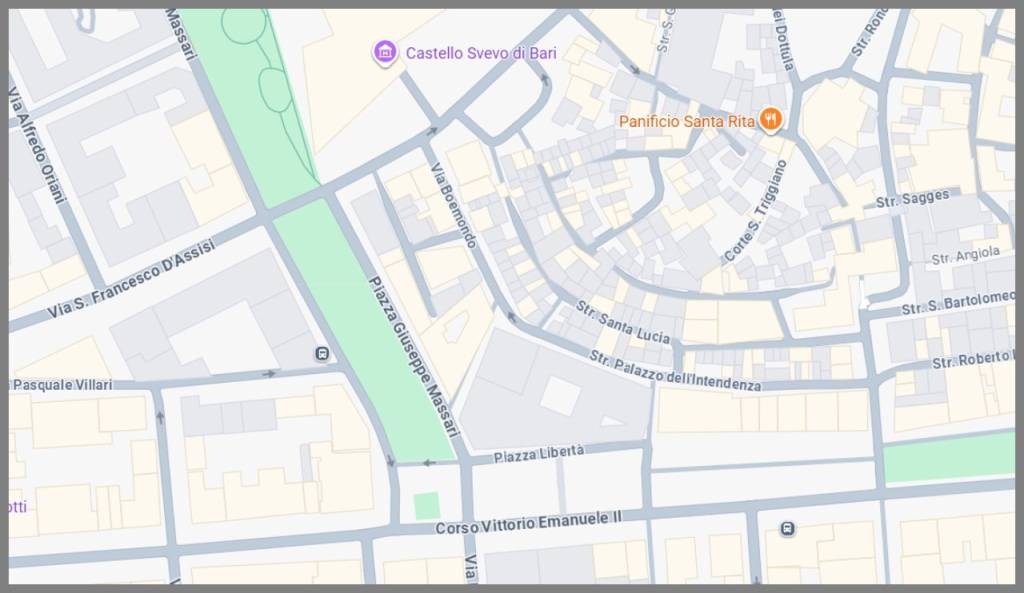
Task: Click the Piazza Libertà label
Action: [538, 453]
